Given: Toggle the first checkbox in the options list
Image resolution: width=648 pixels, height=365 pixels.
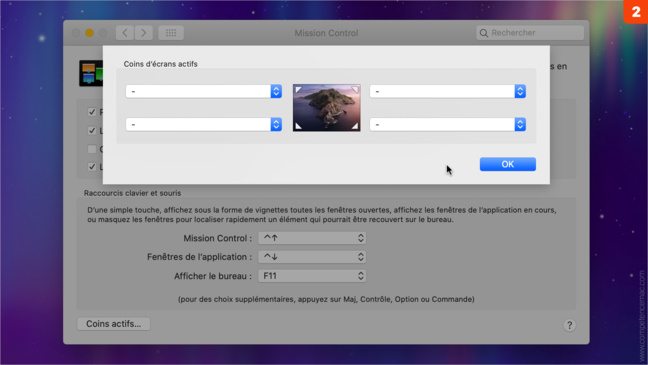Looking at the screenshot, I should (x=92, y=112).
